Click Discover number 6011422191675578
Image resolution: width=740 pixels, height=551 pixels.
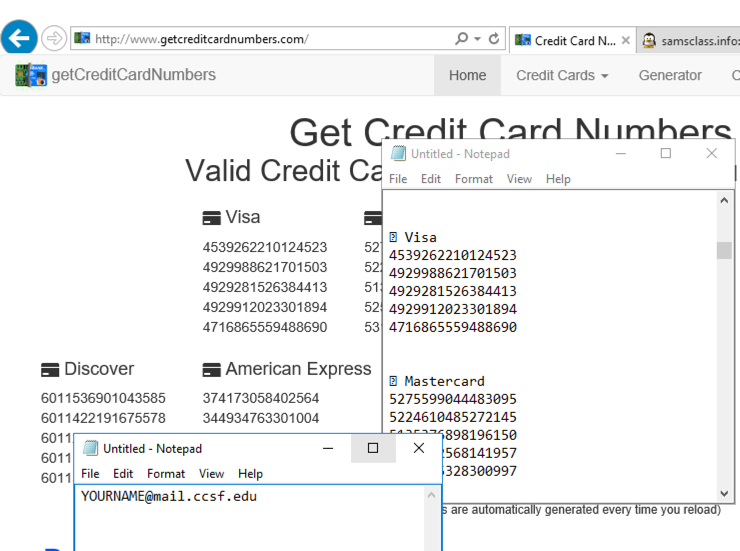[103, 418]
